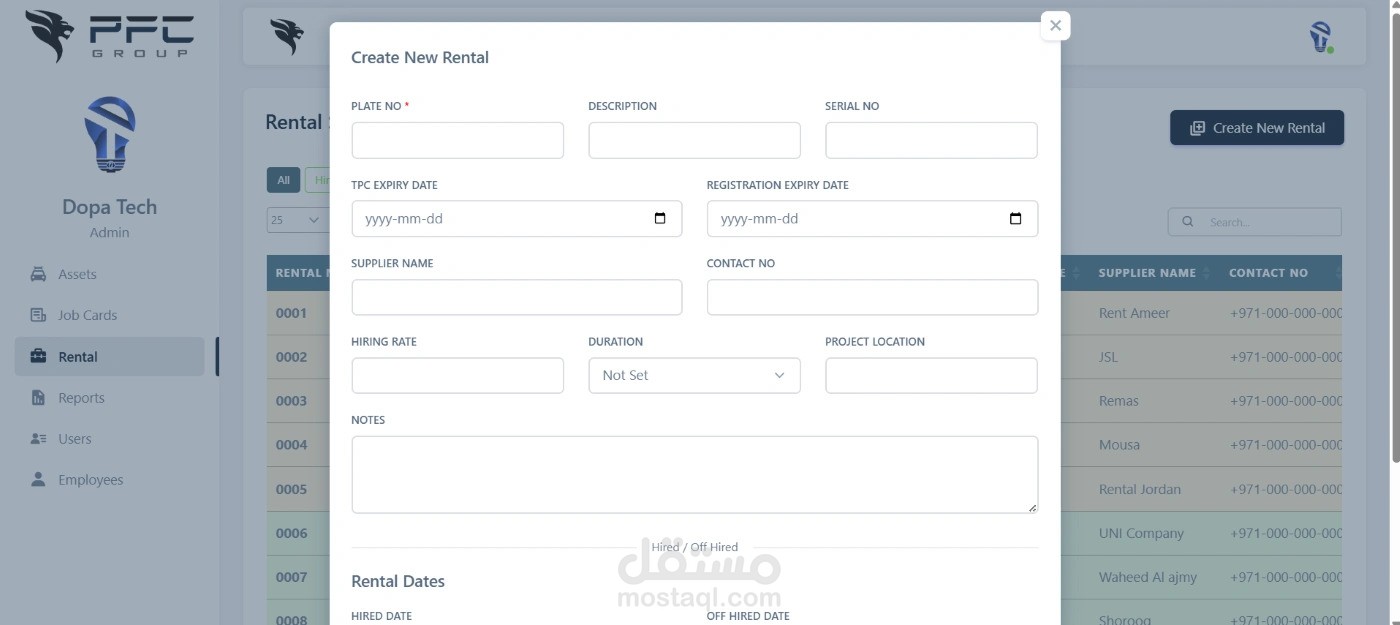
Task: Click supplier Mousa
Action: click(x=1119, y=445)
